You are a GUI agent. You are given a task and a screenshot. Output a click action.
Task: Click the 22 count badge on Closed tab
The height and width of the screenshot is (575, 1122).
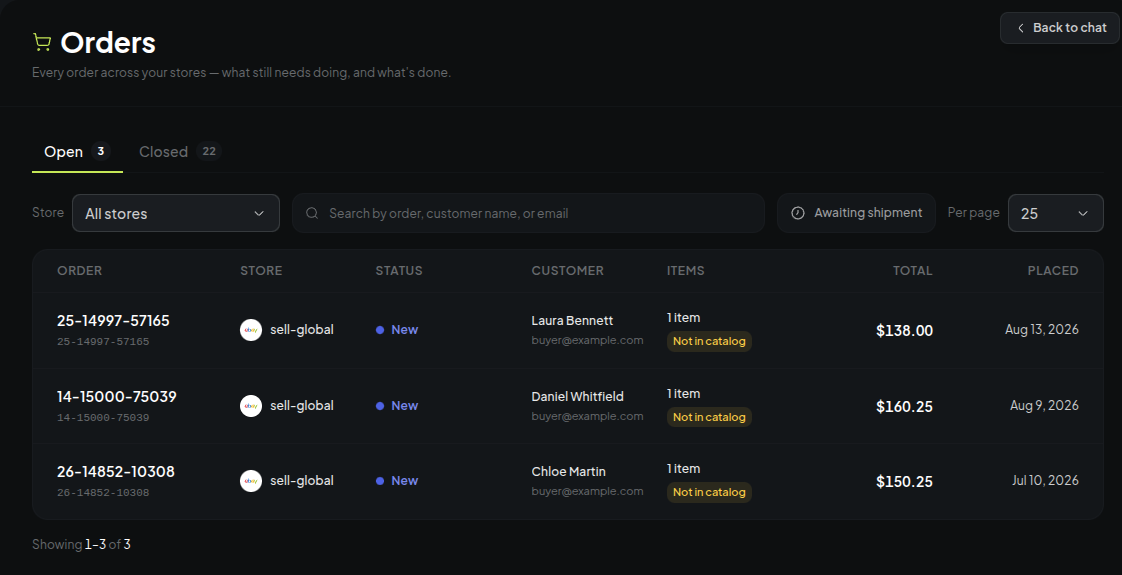[209, 151]
